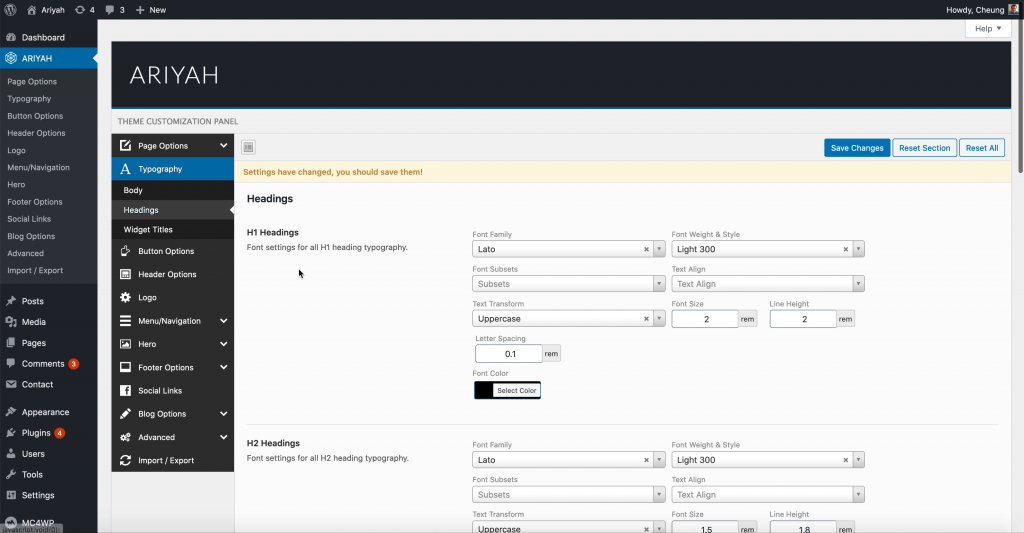
Task: Expand the Footer Options panel chevron
Action: click(223, 367)
